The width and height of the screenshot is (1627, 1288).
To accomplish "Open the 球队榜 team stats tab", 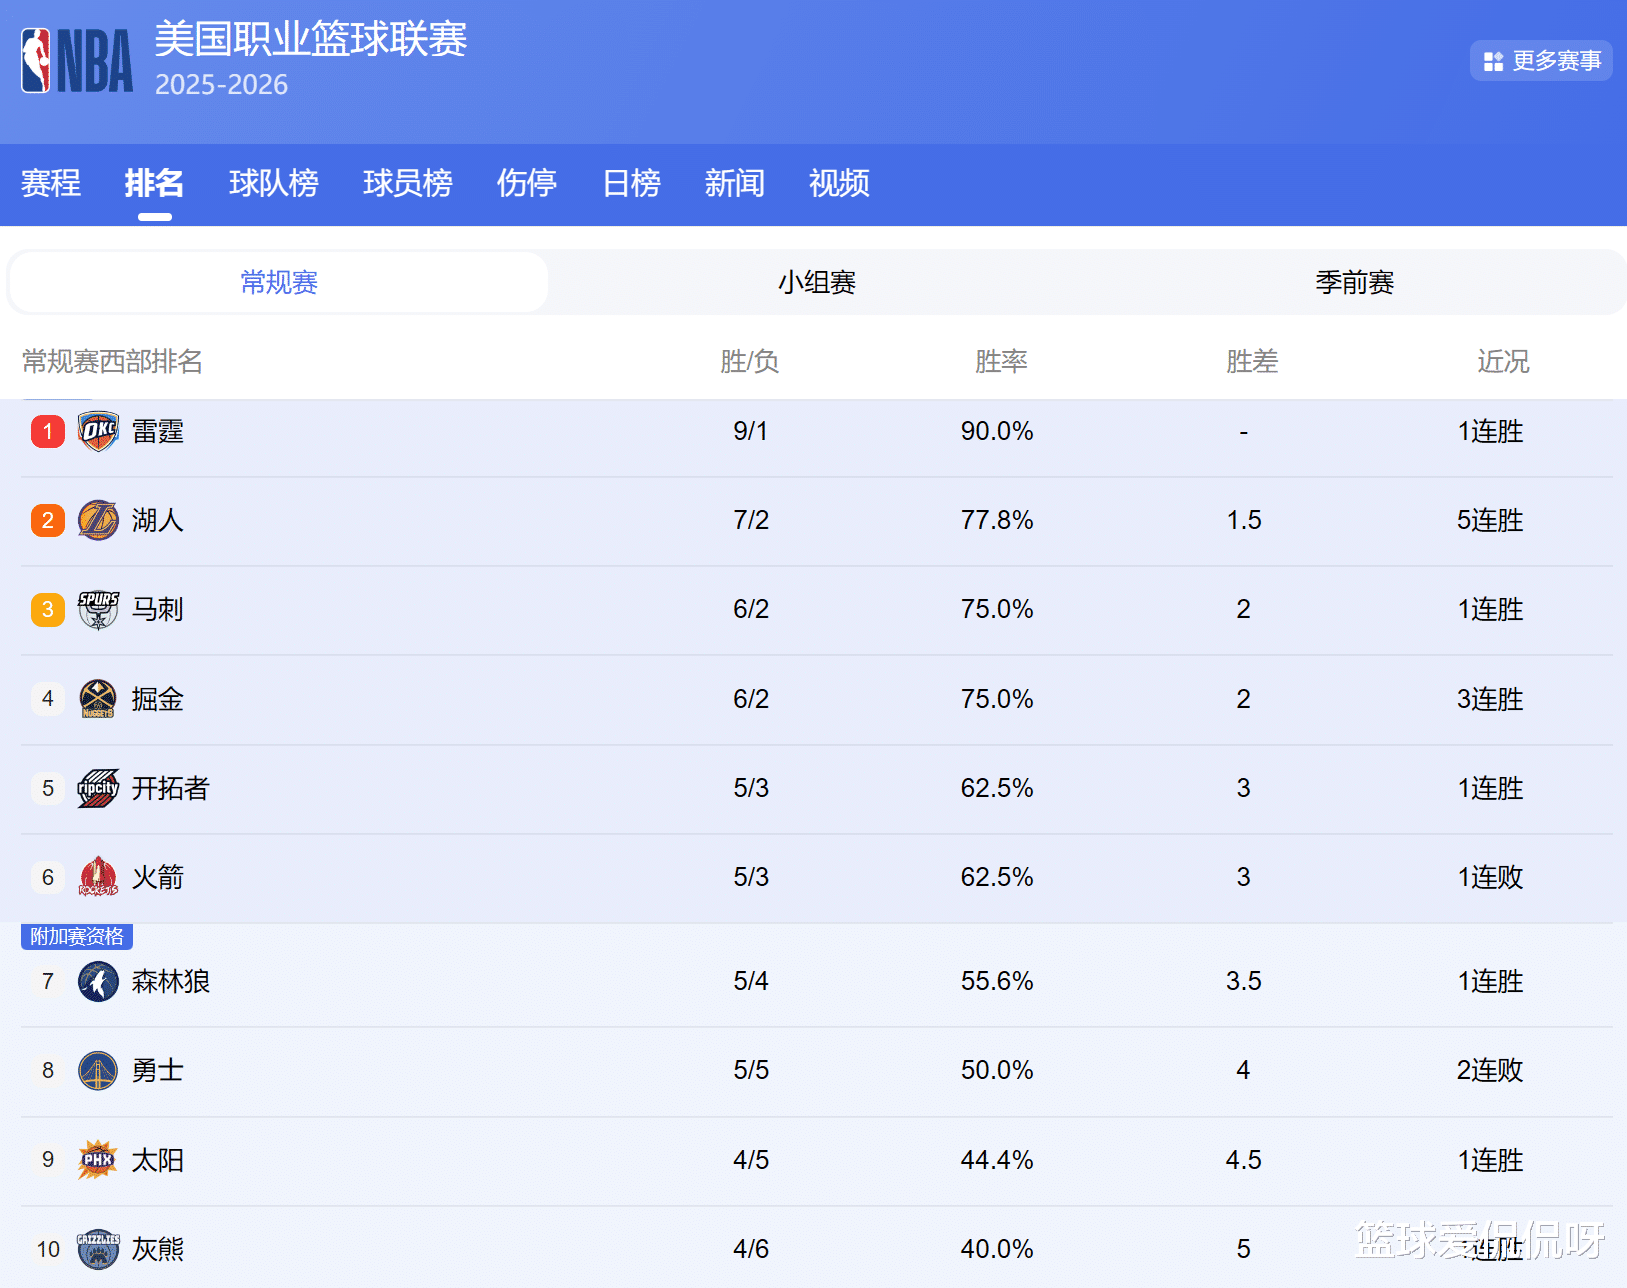I will [x=273, y=183].
